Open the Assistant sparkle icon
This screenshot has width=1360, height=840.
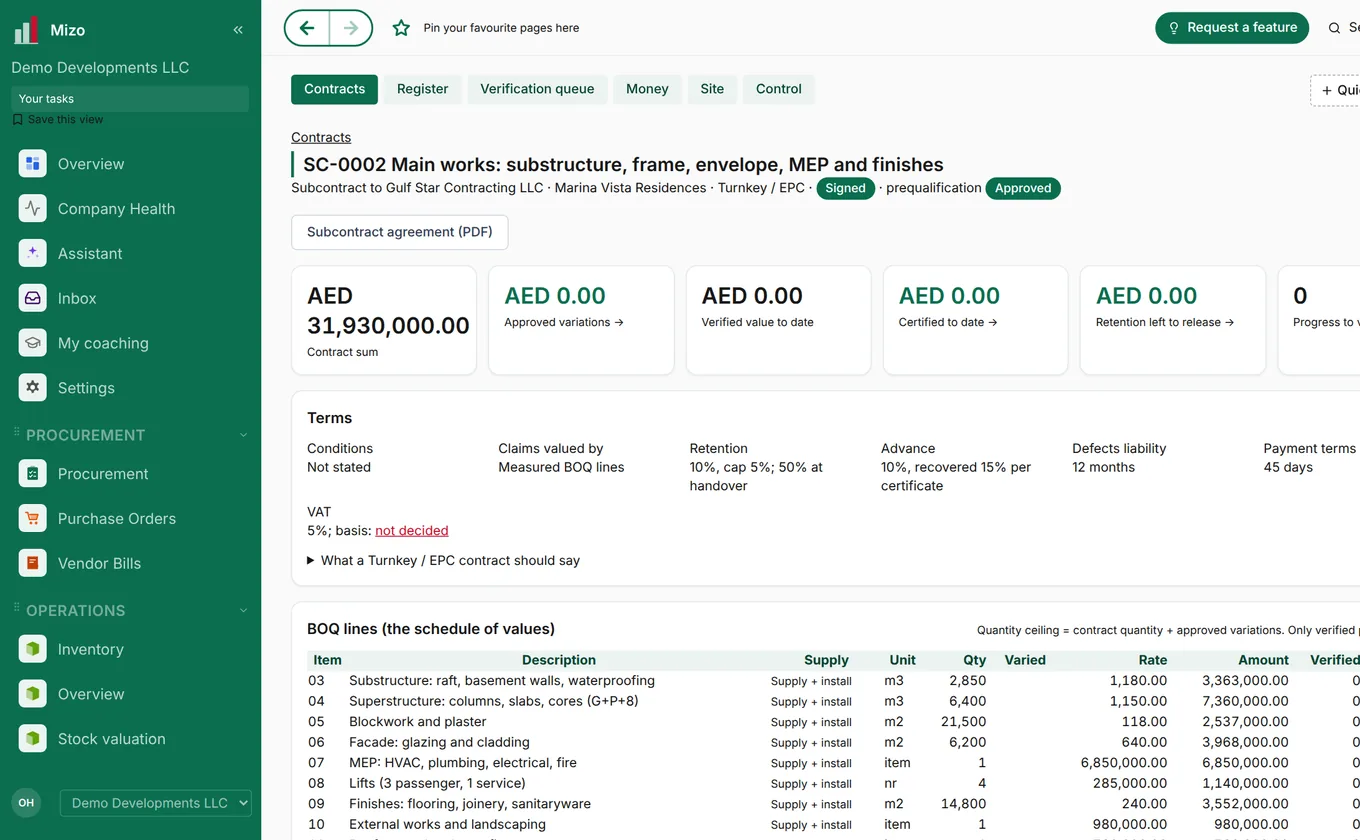pos(33,253)
